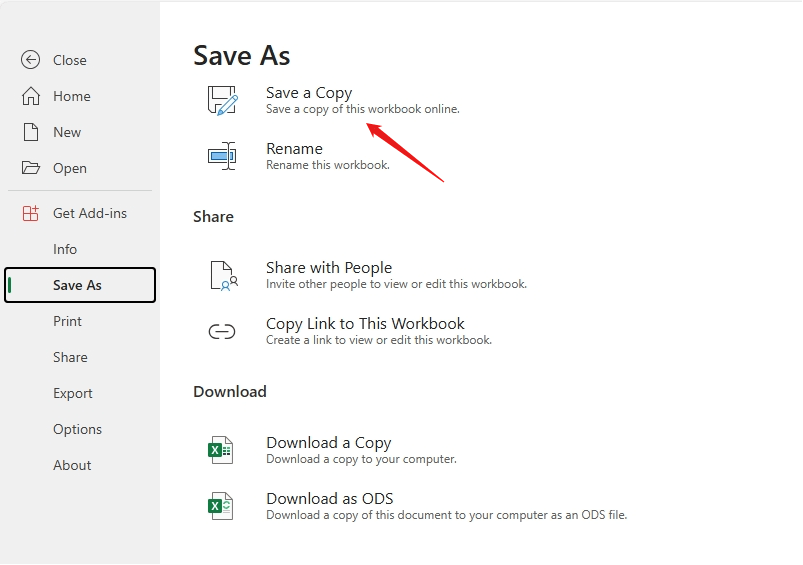Select the Save As sidebar item
803x565 pixels.
pyautogui.click(x=80, y=285)
